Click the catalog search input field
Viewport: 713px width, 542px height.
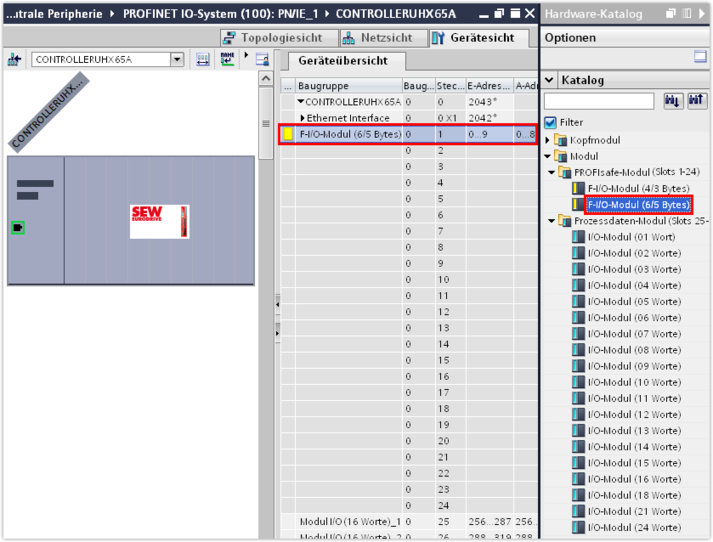(599, 101)
